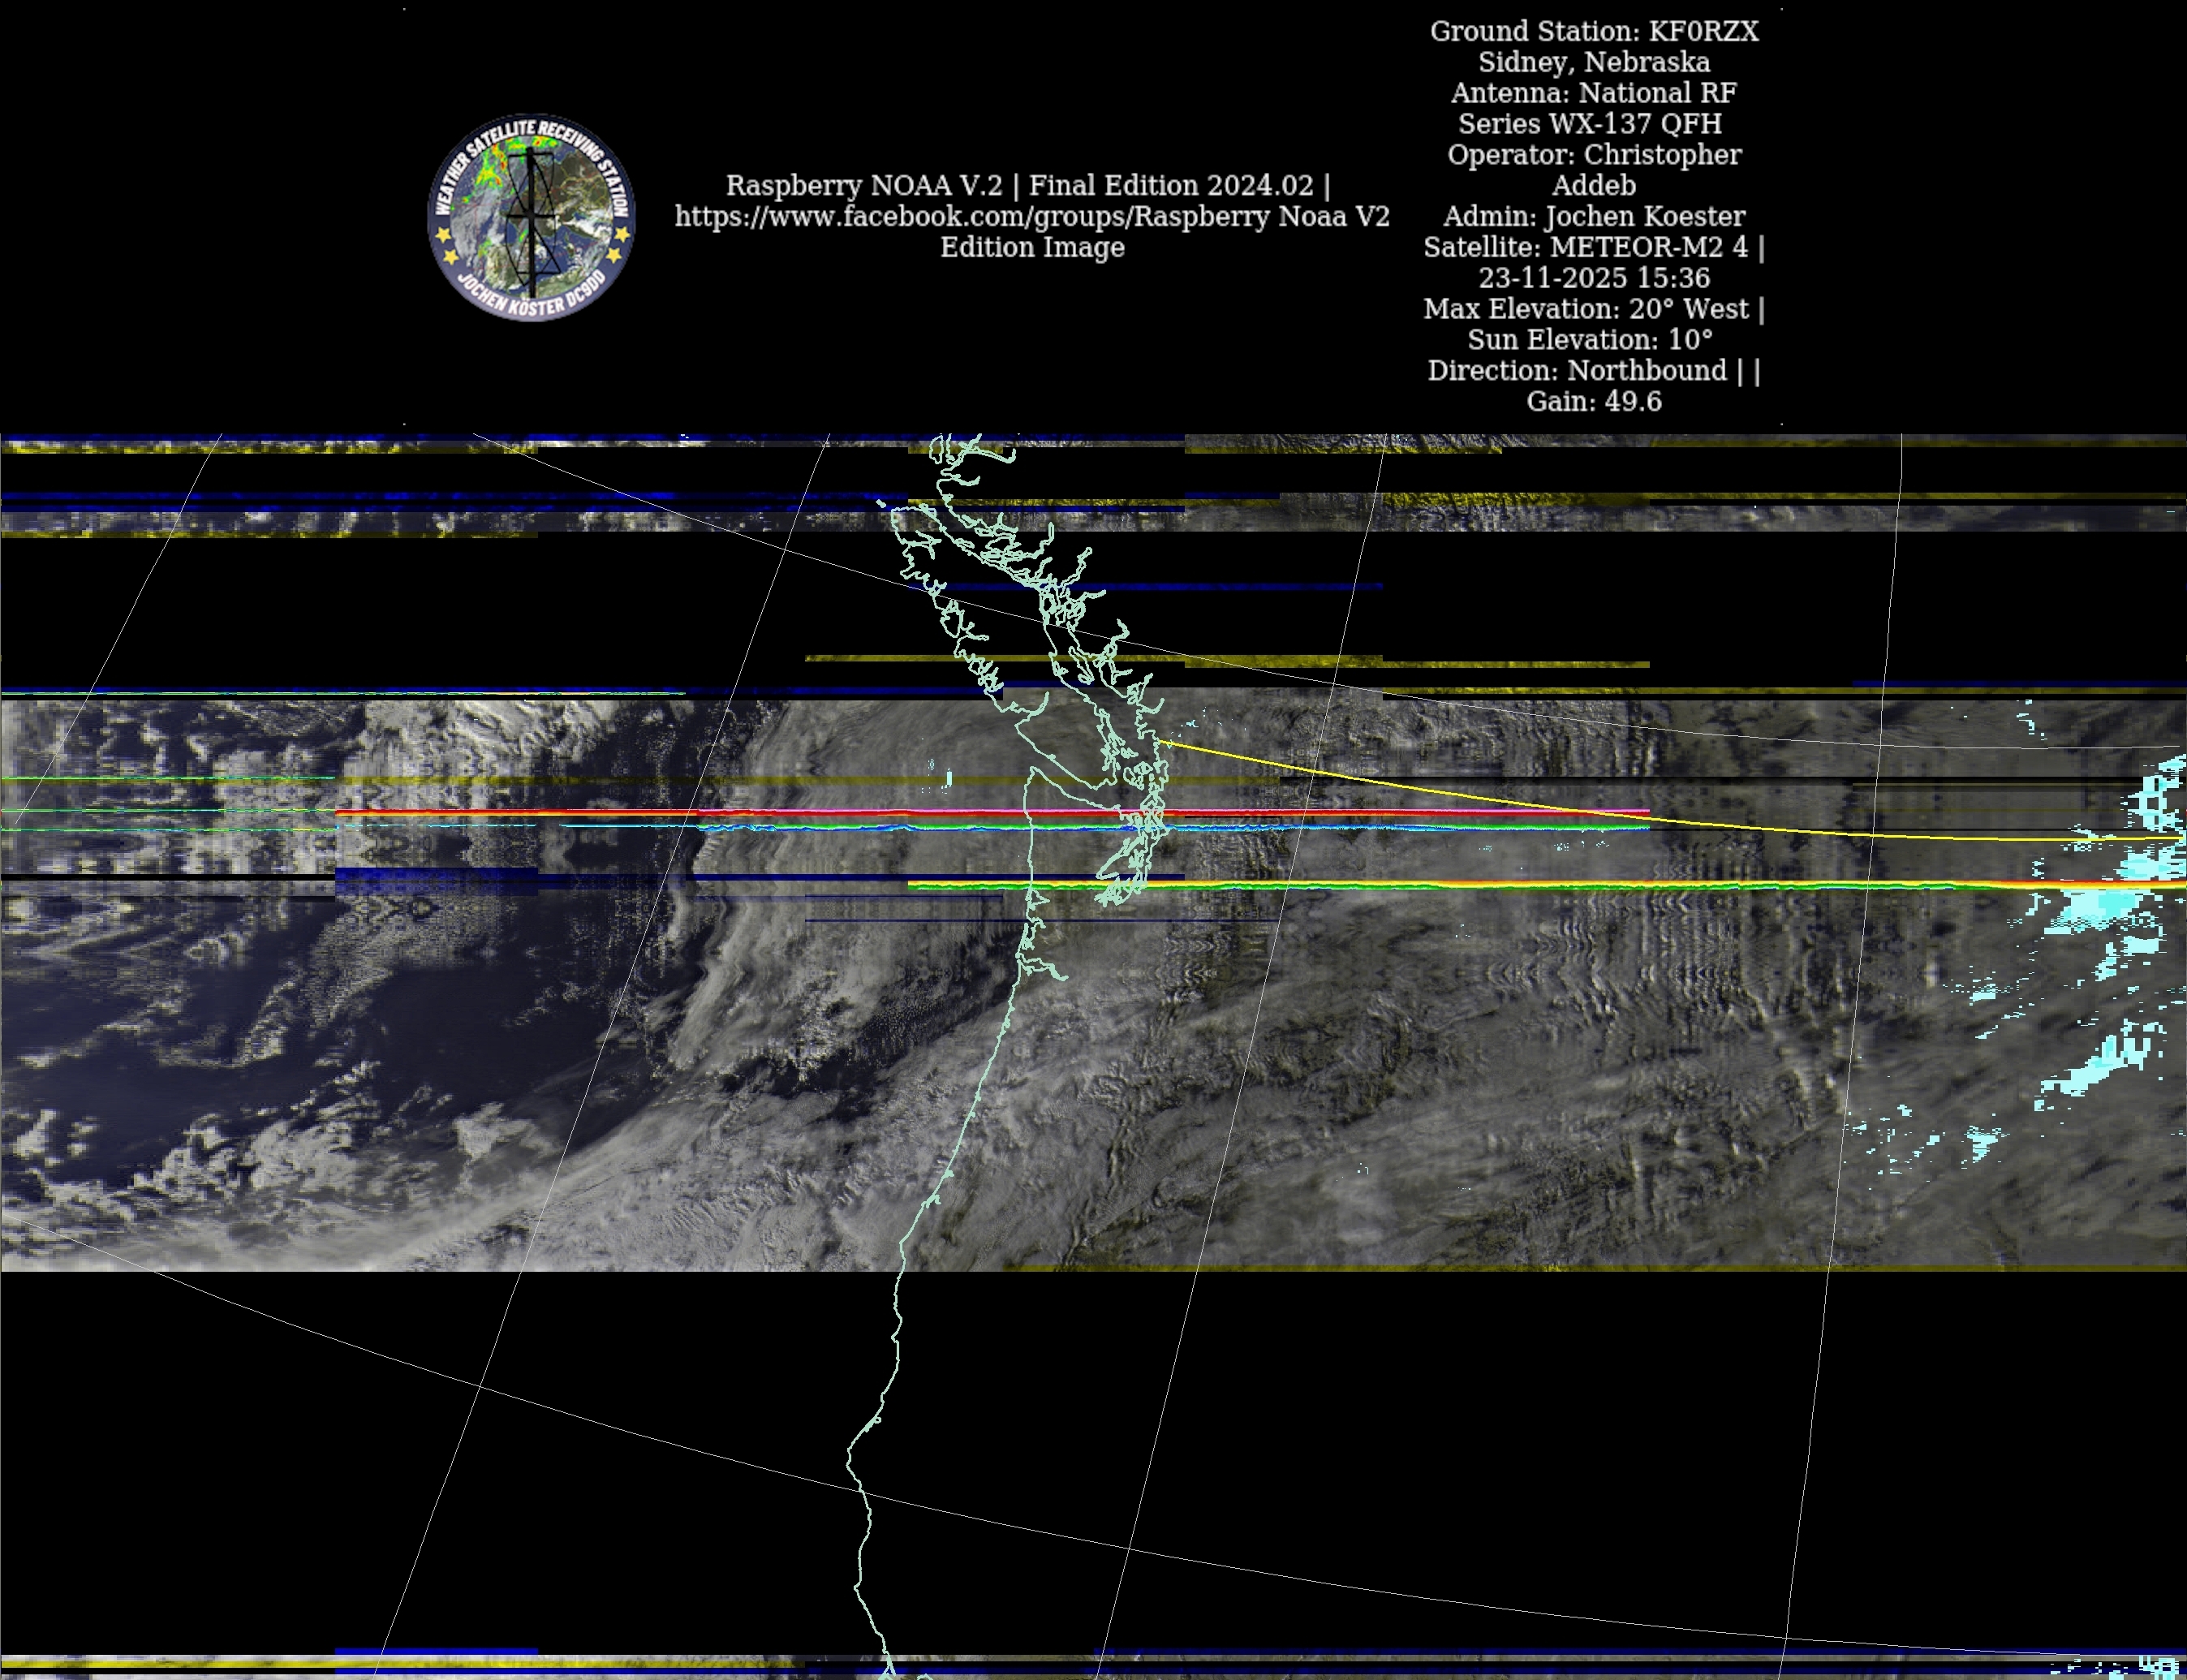
Task: Select the Antenna: National RF text
Action: 1593,94
